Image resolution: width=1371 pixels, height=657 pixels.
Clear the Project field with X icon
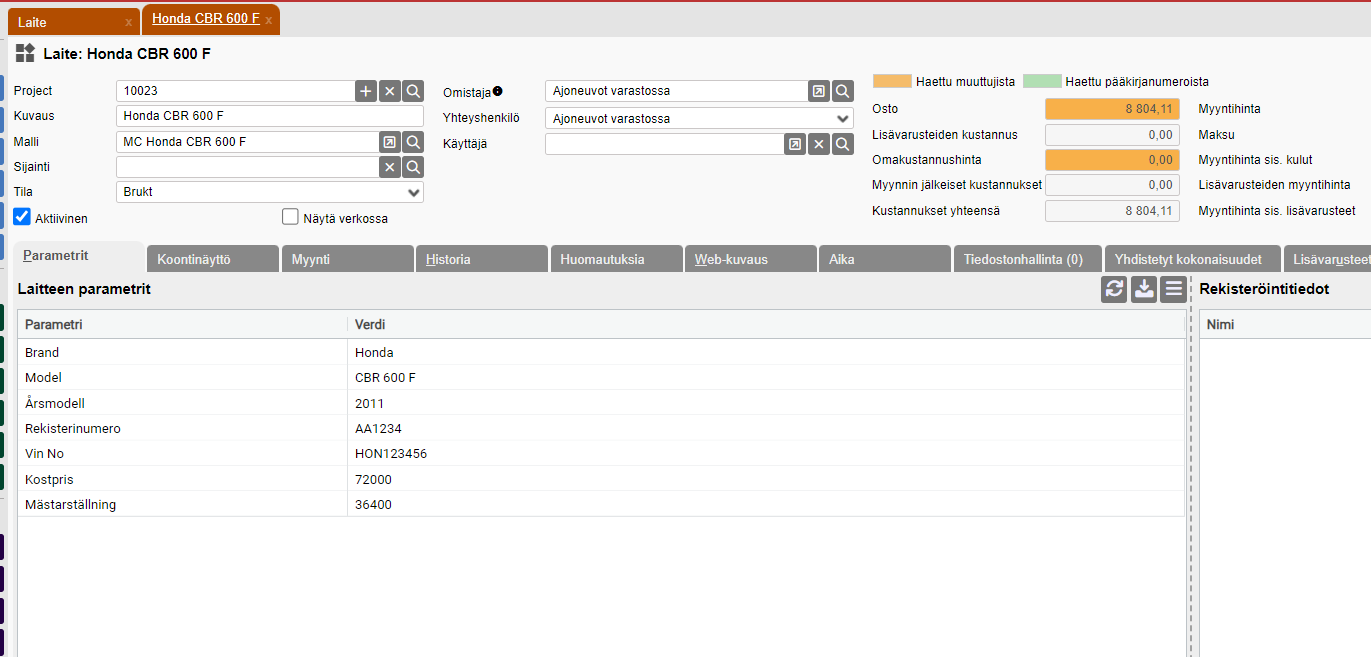pos(390,91)
